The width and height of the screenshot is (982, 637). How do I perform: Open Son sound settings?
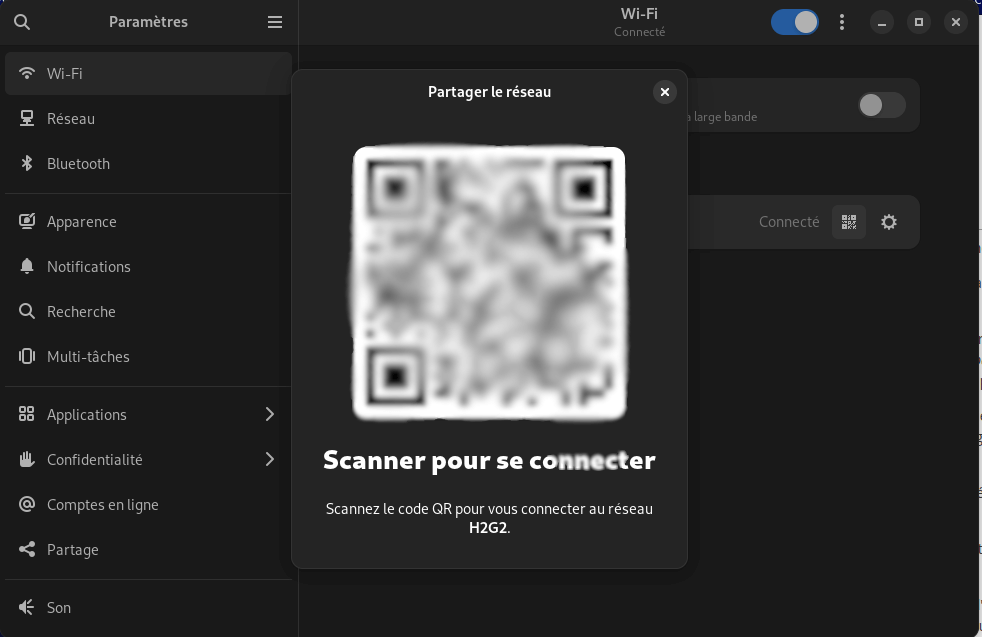tap(148, 608)
